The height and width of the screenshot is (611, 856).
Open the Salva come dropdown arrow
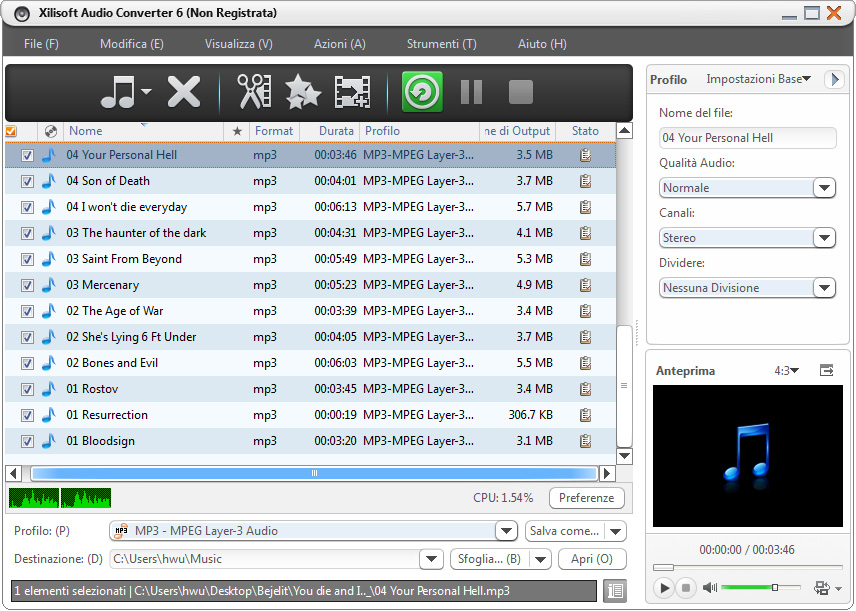pyautogui.click(x=616, y=531)
